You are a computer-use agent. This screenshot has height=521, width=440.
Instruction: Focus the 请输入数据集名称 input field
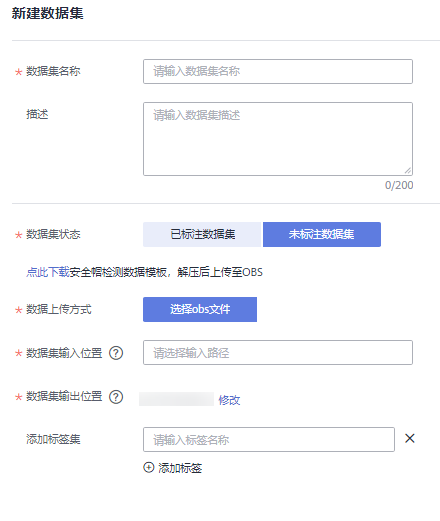278,71
